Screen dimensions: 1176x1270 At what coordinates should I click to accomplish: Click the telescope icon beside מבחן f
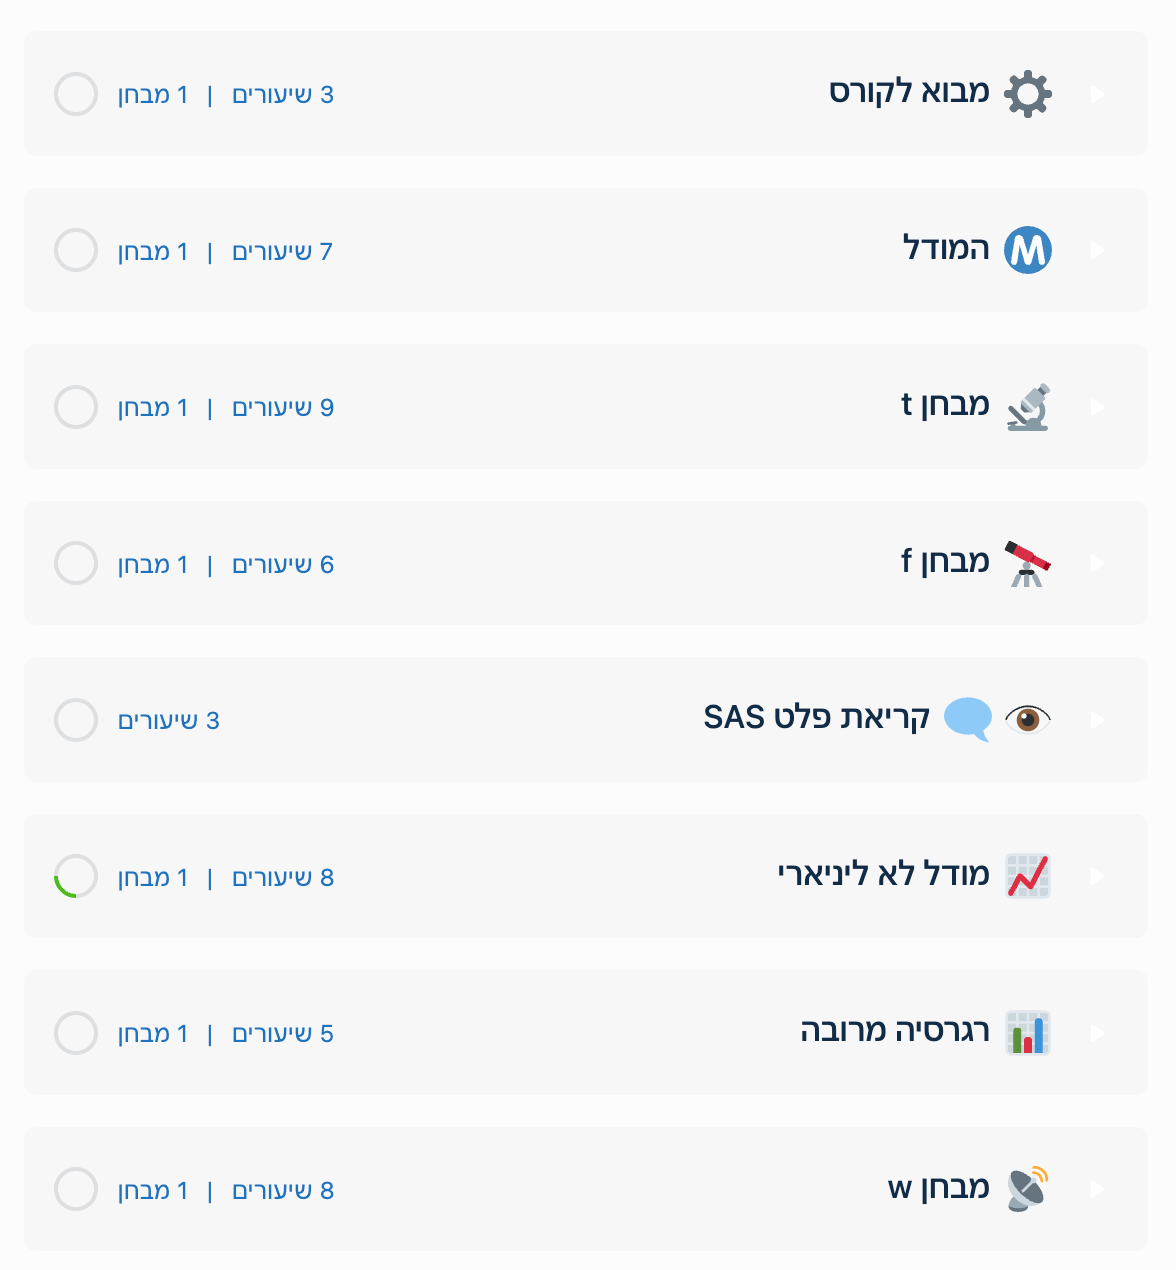pos(1028,563)
